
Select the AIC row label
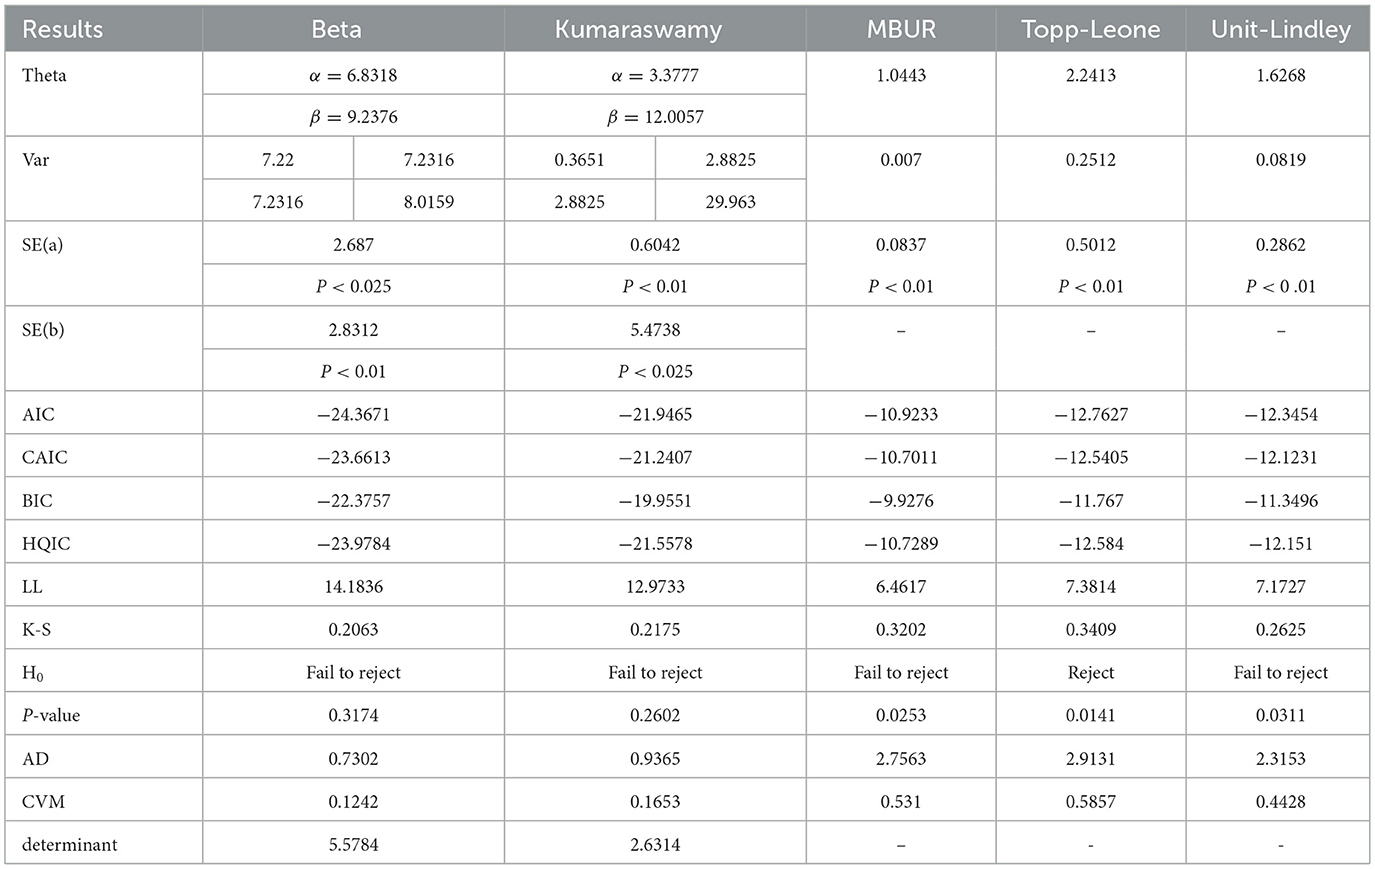click(37, 414)
